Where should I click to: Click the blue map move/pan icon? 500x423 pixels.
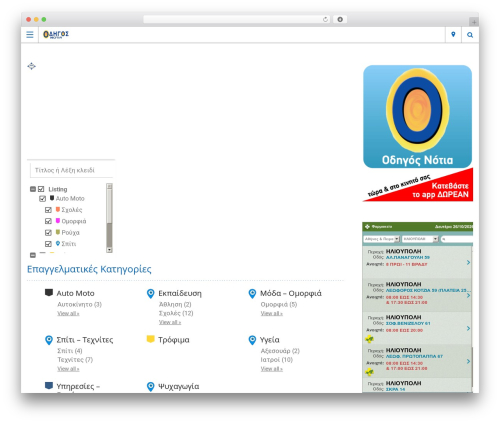31,66
